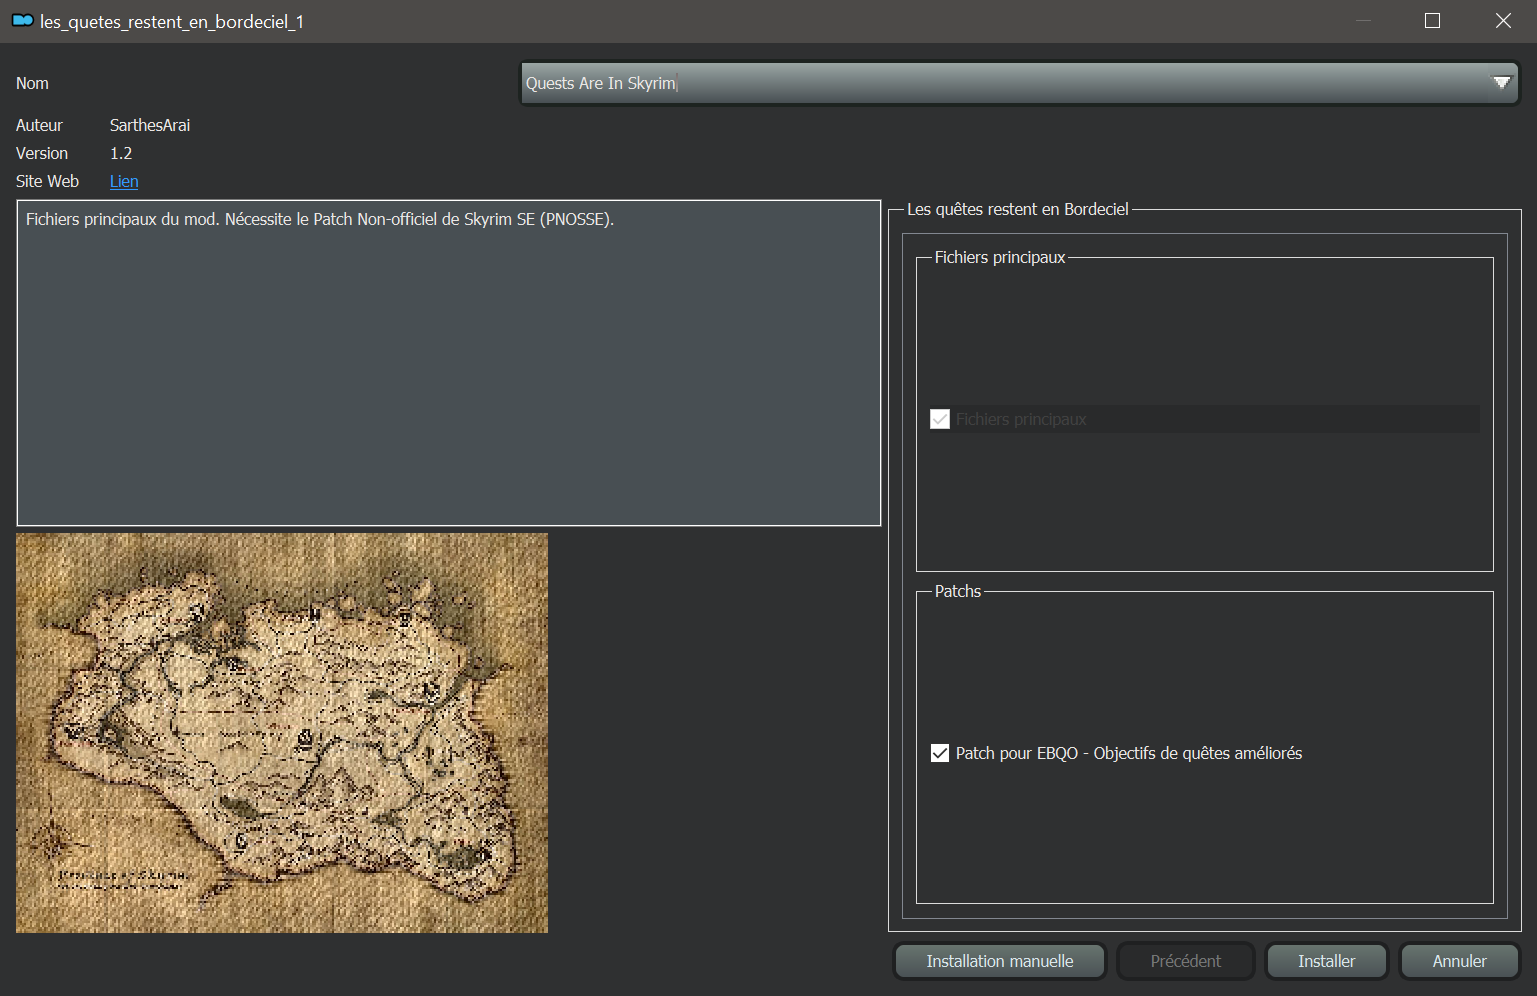Close the installer window
Screen dimensions: 1537x996
[x=1503, y=21]
